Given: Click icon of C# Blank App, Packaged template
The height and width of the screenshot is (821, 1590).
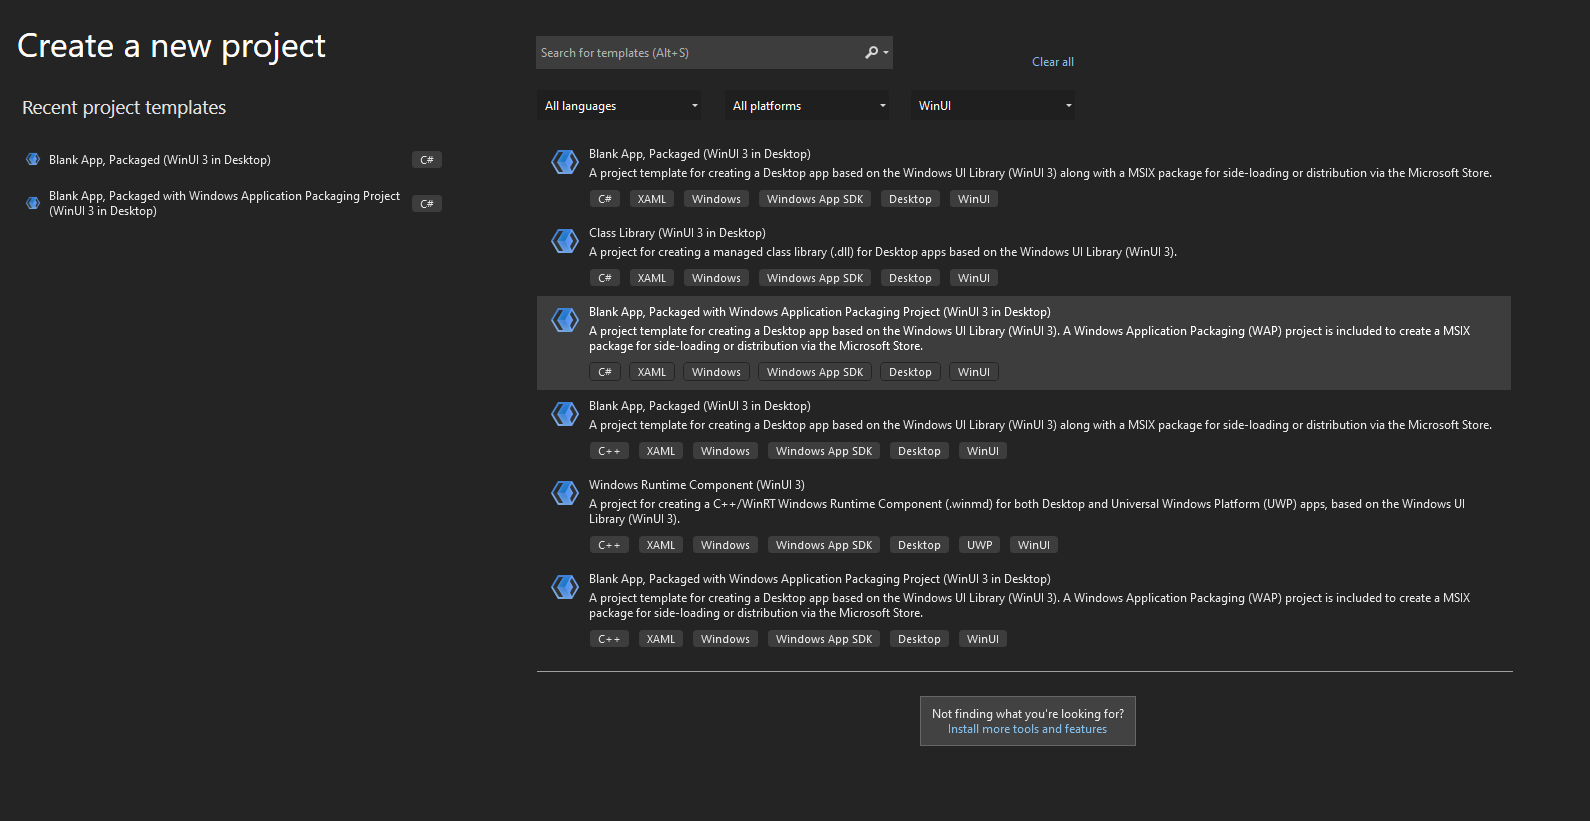Looking at the screenshot, I should tap(565, 162).
